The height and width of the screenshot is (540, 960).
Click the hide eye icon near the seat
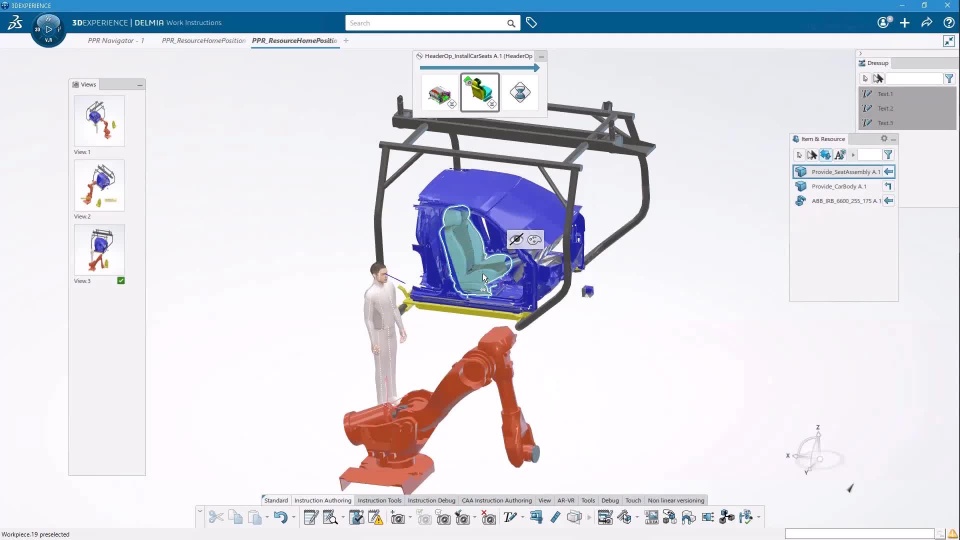coord(516,239)
